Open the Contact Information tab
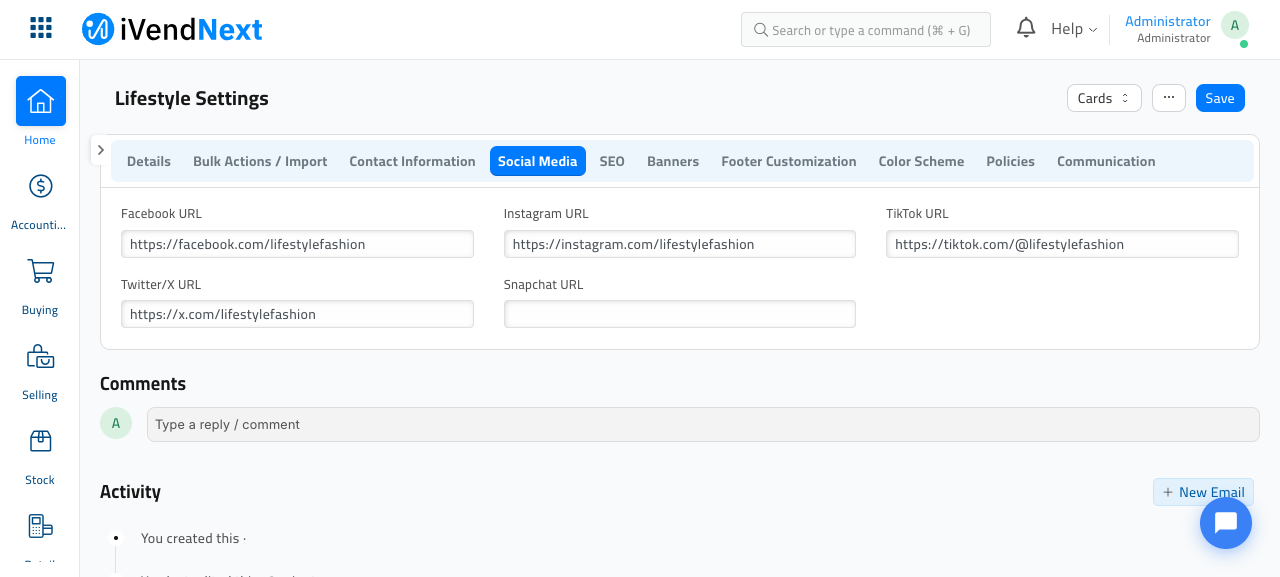 click(412, 161)
